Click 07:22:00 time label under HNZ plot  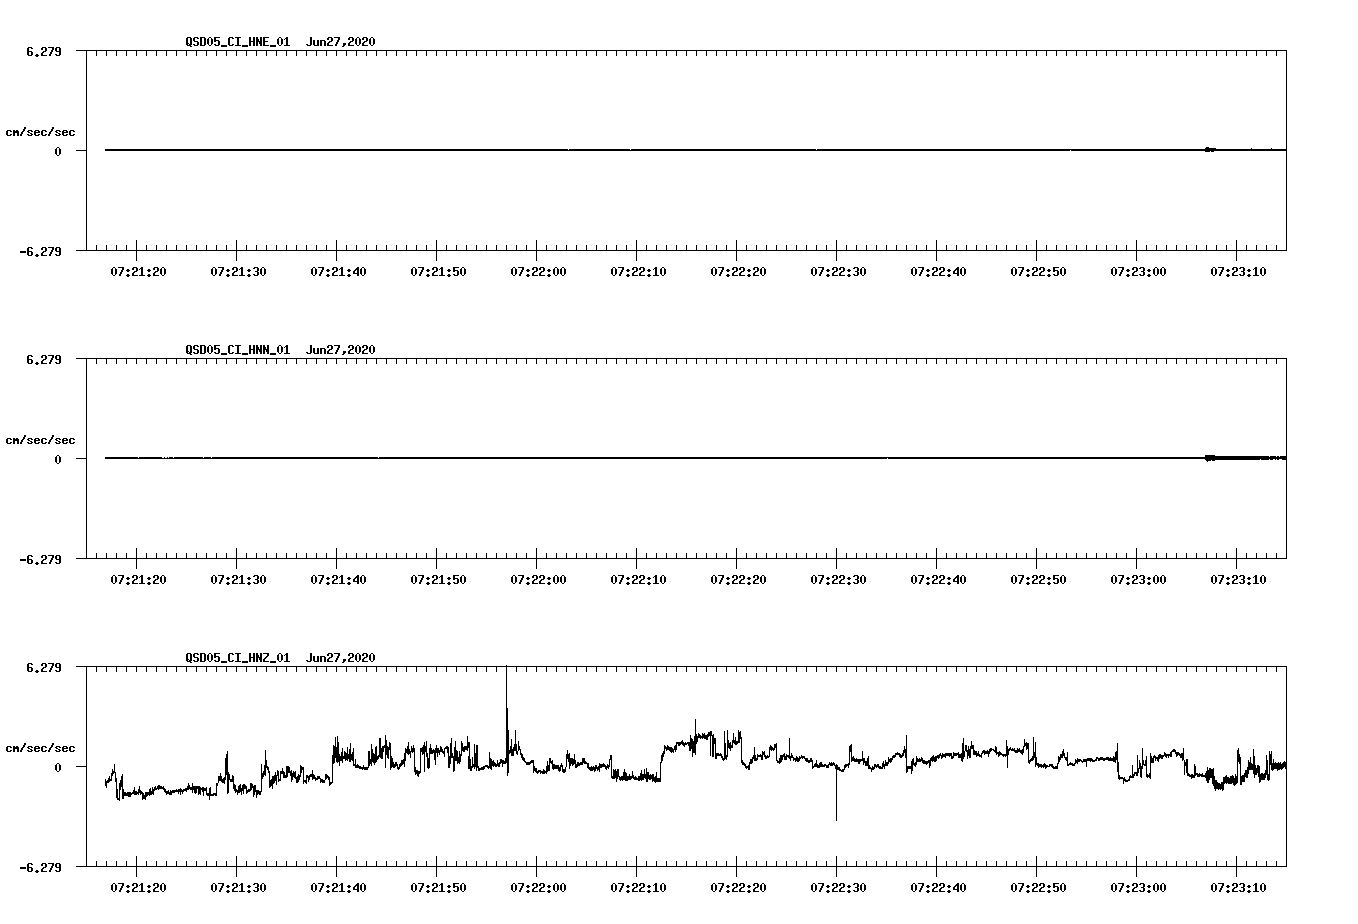538,887
